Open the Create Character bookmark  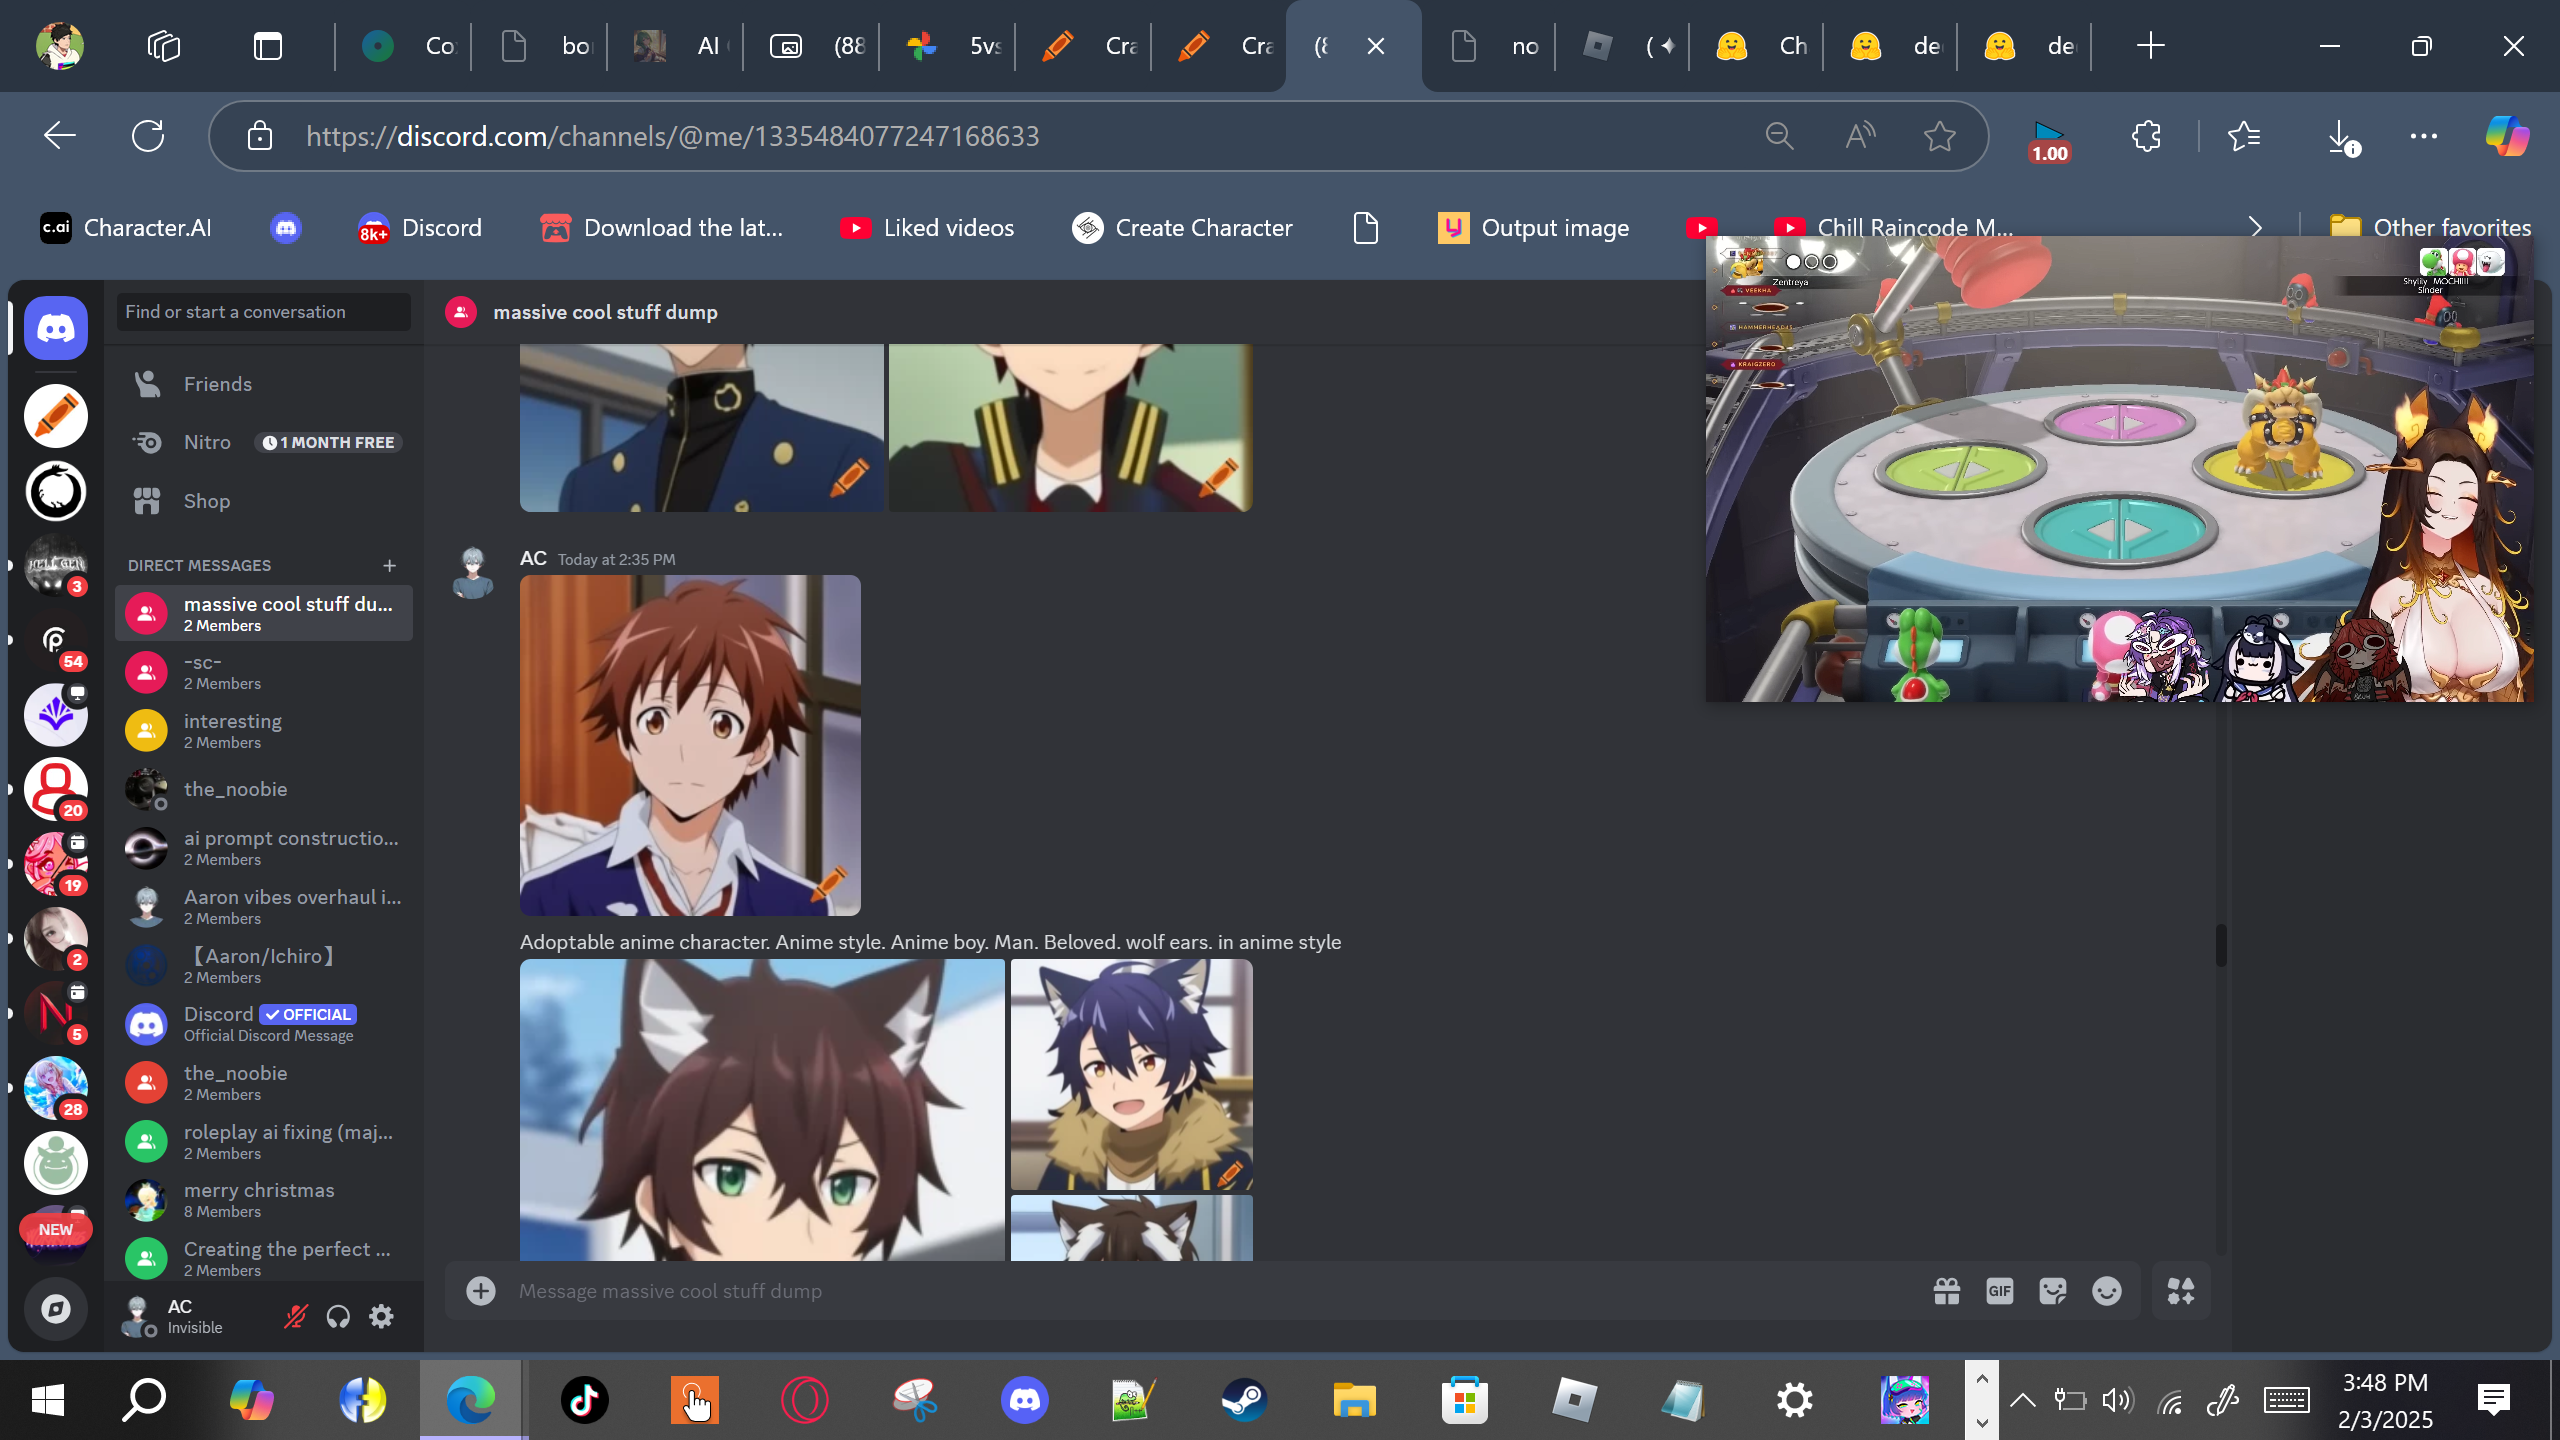click(1182, 228)
